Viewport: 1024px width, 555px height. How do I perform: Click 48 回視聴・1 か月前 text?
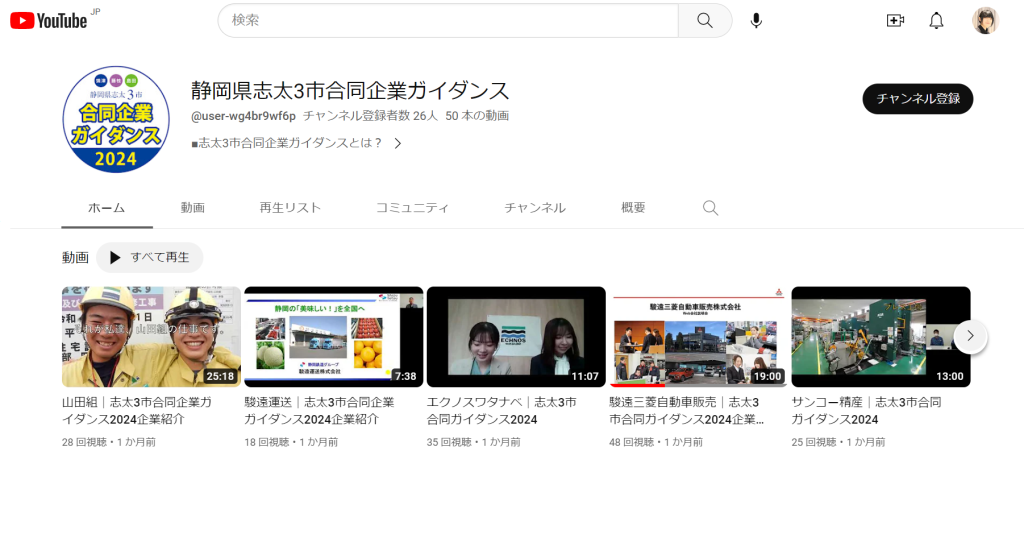pos(656,442)
